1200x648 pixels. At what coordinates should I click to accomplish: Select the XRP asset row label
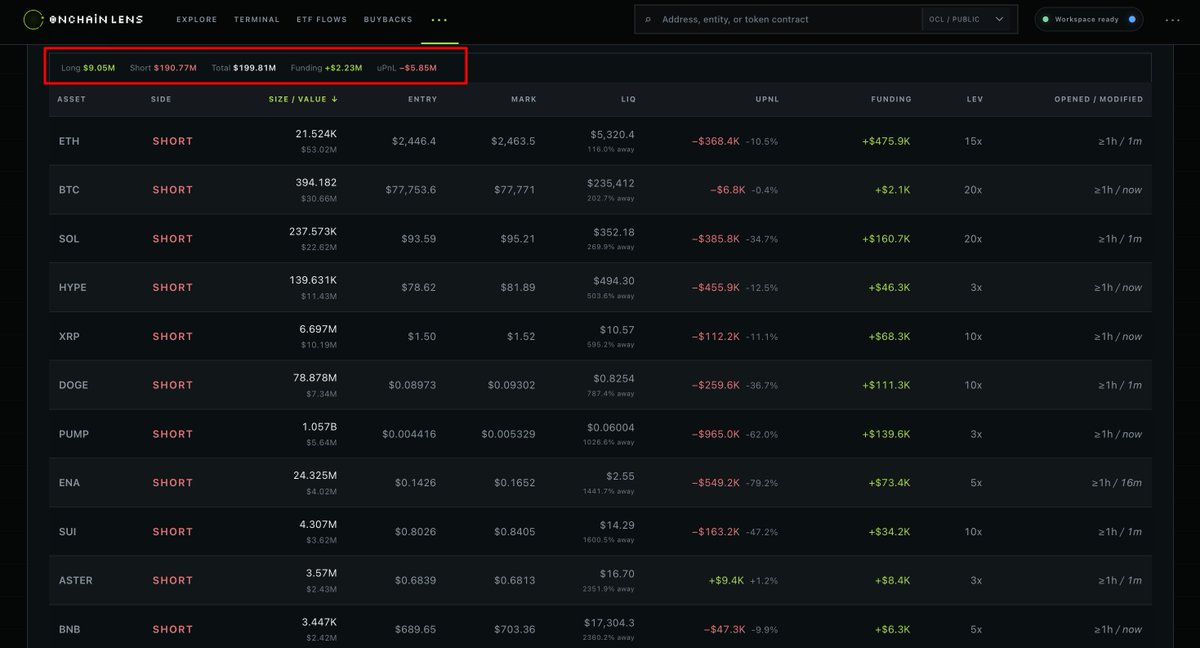69,337
